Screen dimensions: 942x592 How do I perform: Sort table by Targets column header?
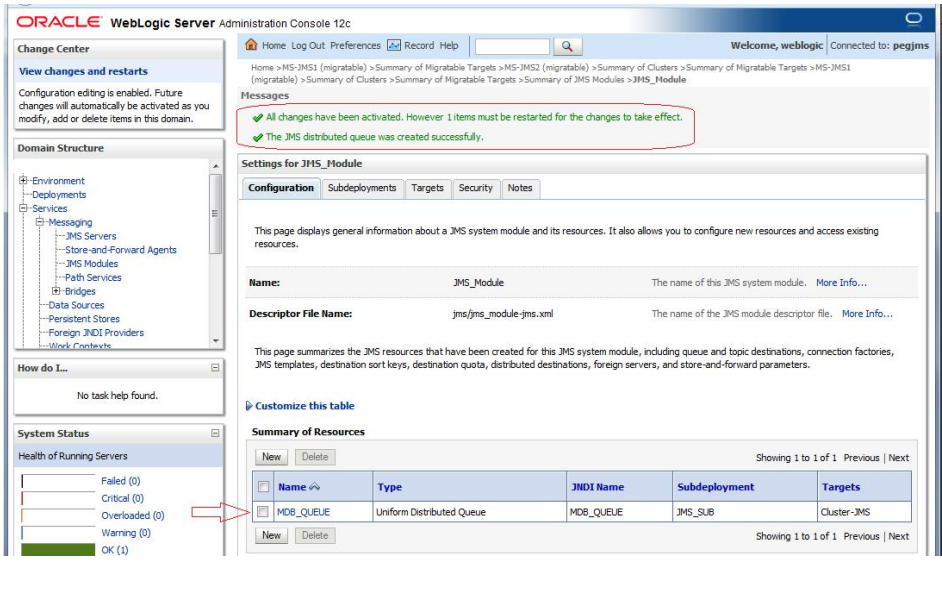840,487
